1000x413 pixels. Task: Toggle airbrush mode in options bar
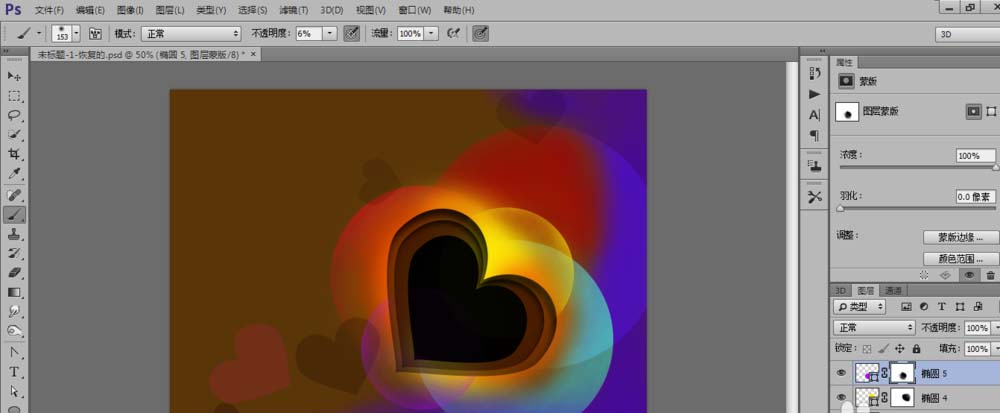[453, 33]
